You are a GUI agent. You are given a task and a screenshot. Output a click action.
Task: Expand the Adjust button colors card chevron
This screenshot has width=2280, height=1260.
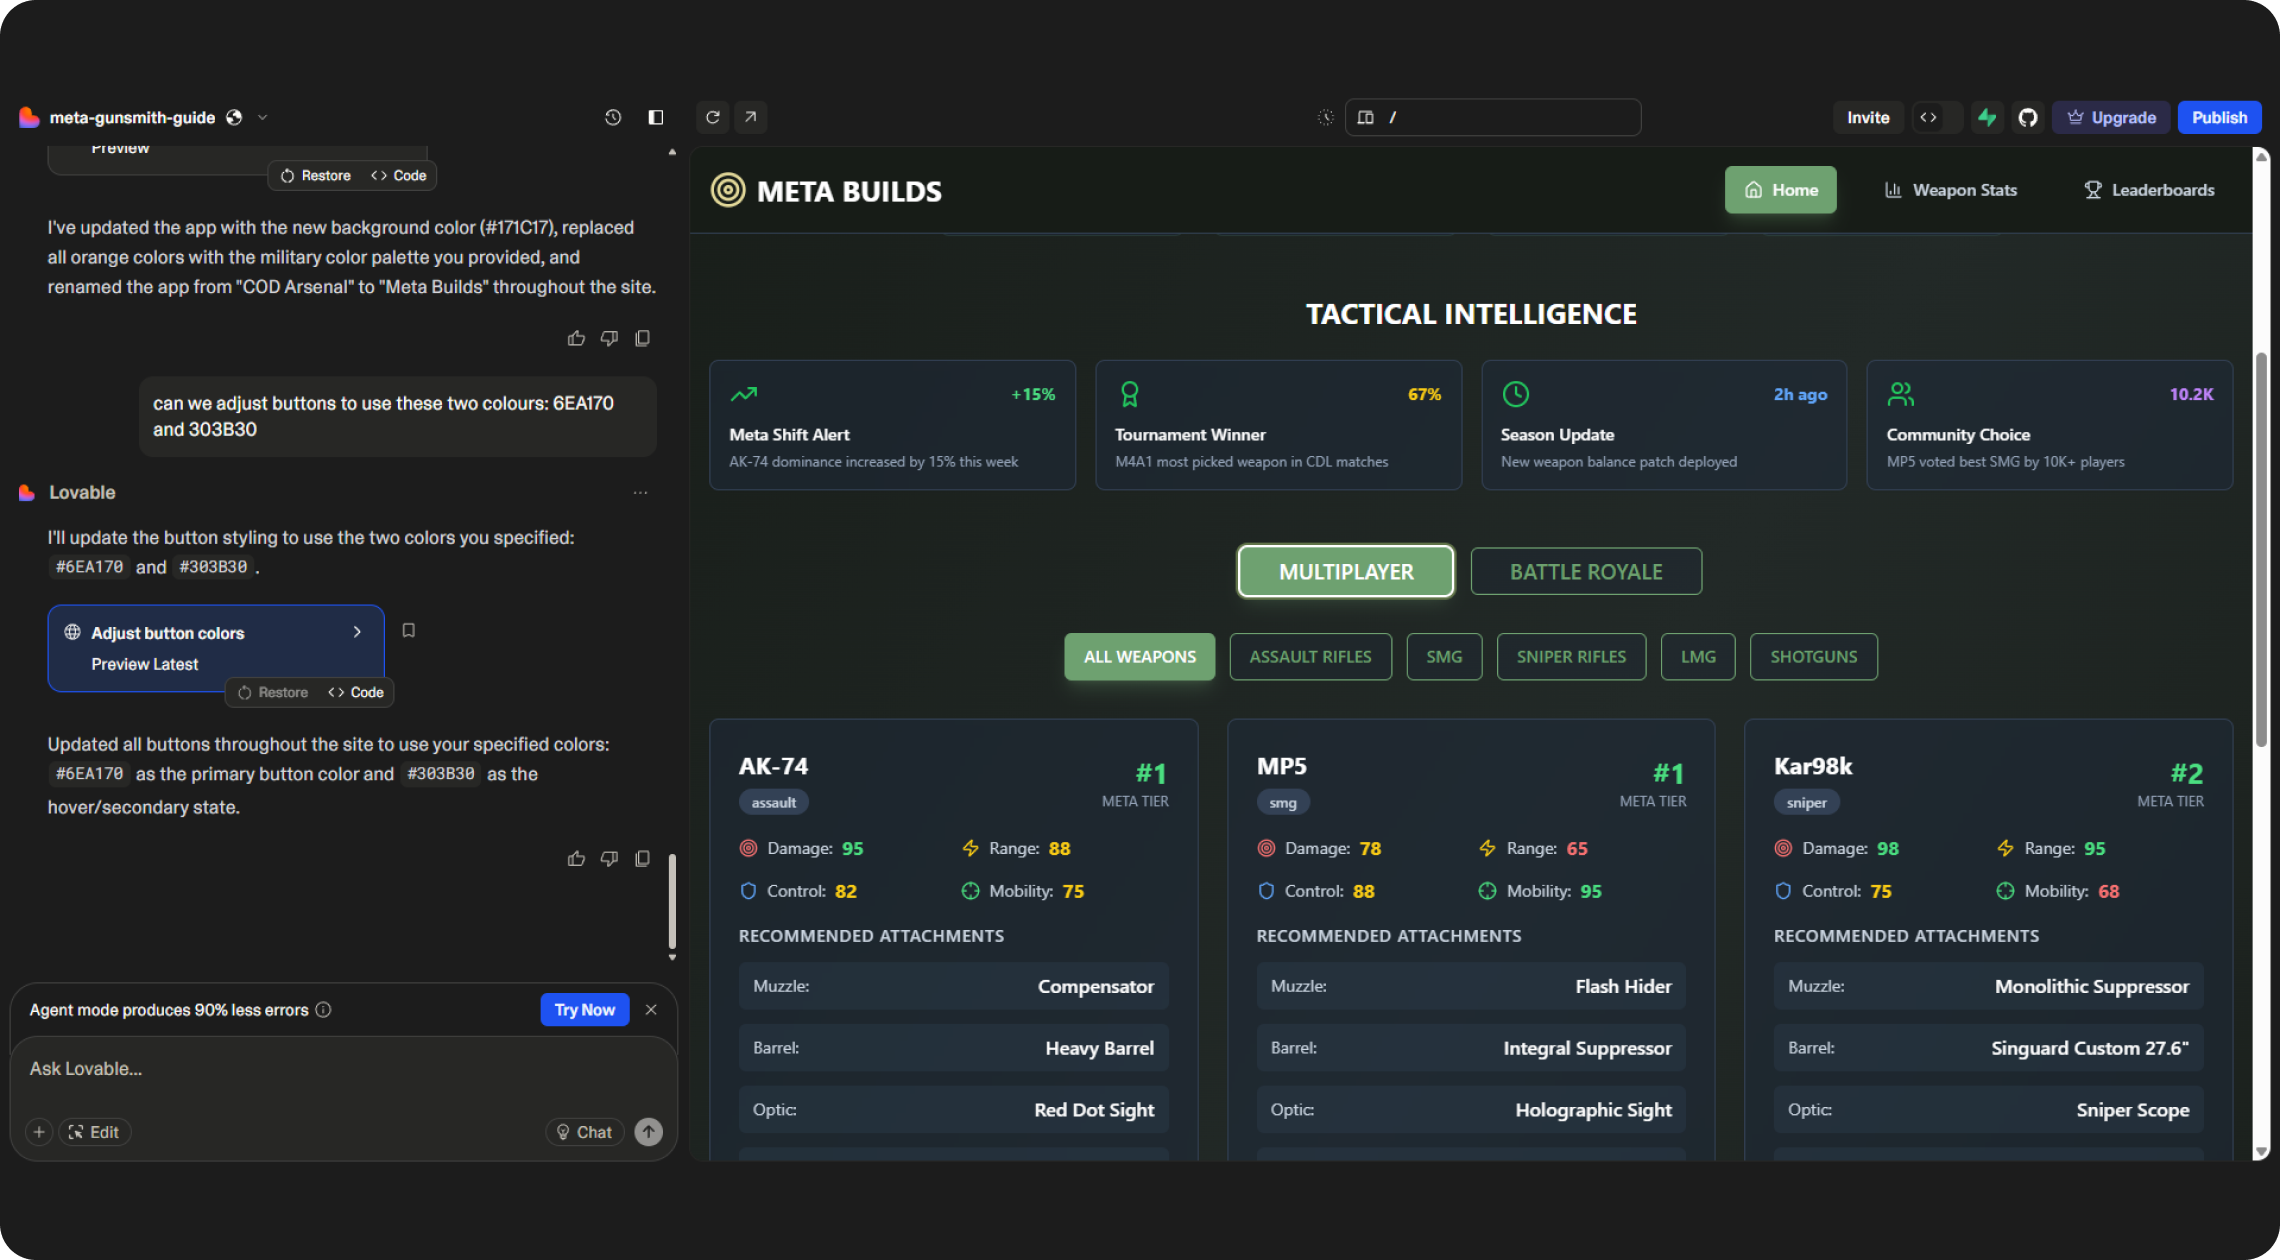(x=357, y=632)
